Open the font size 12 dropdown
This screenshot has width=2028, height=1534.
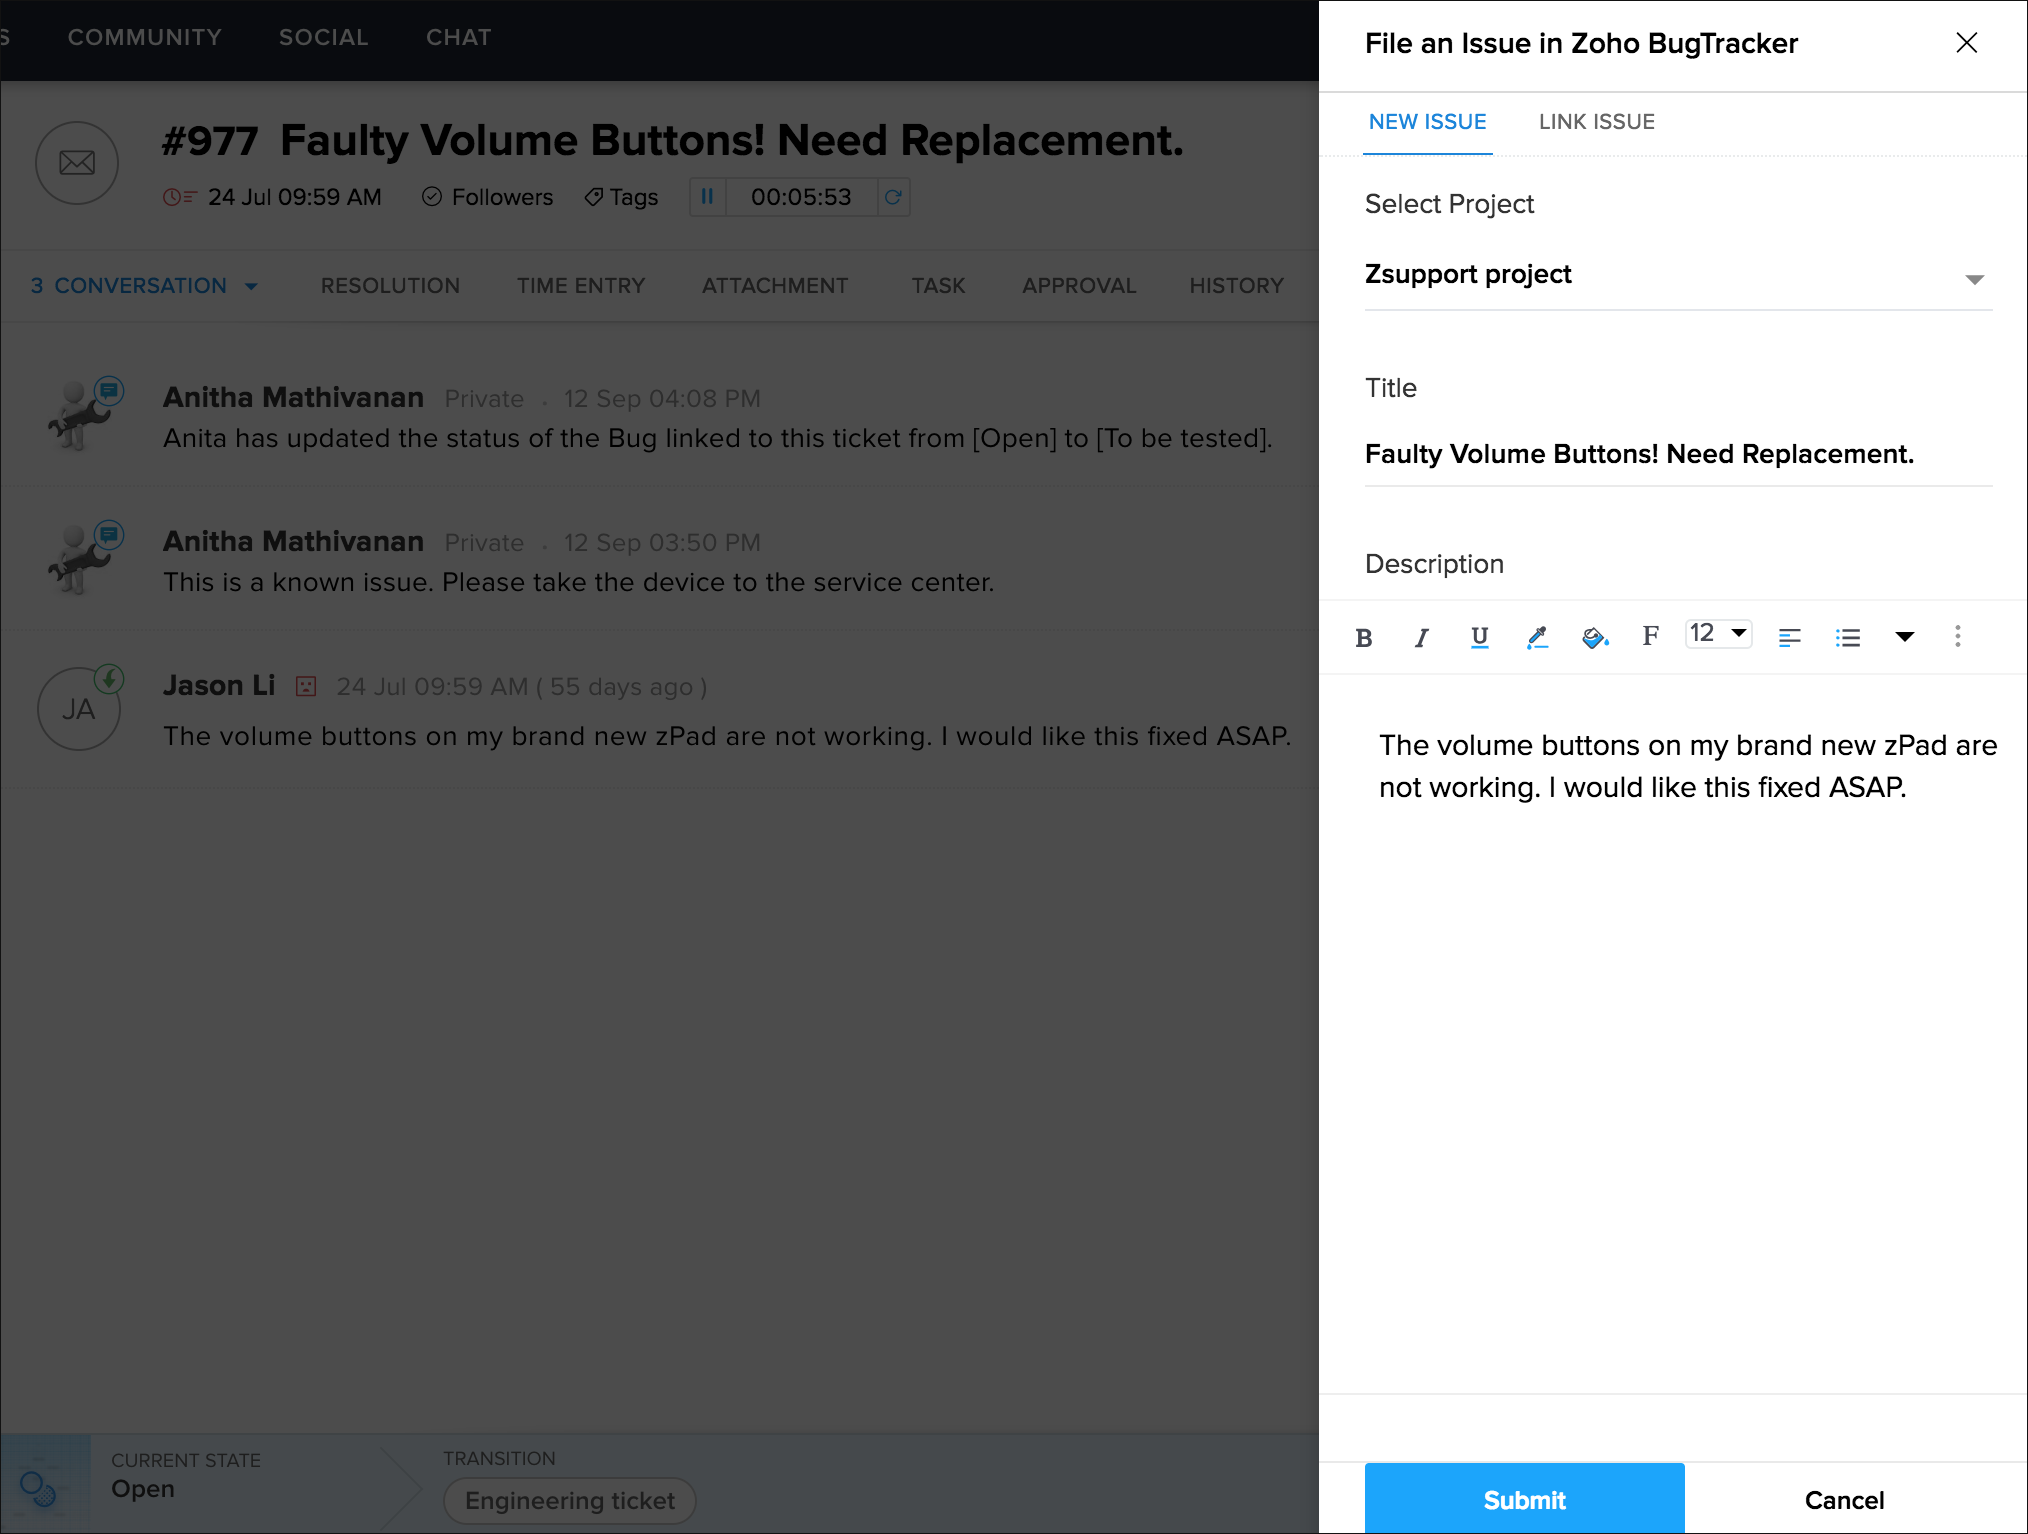[x=1718, y=633]
